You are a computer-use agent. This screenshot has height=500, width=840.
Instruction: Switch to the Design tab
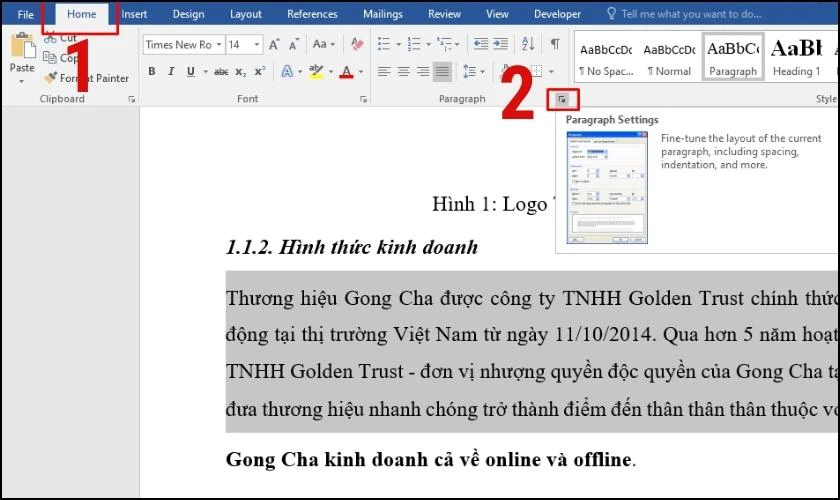pyautogui.click(x=188, y=14)
